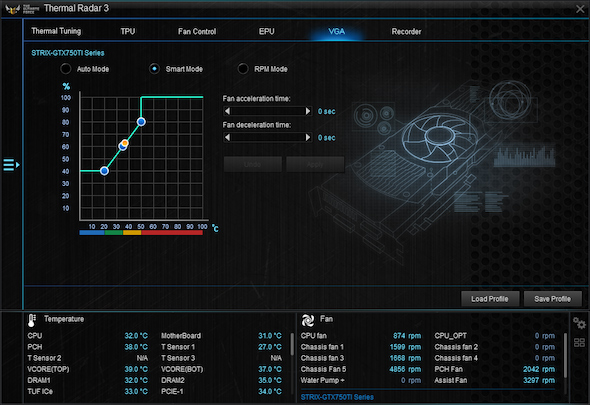Image resolution: width=590 pixels, height=405 pixels.
Task: Click the fan acceleration time slider track
Action: point(268,111)
